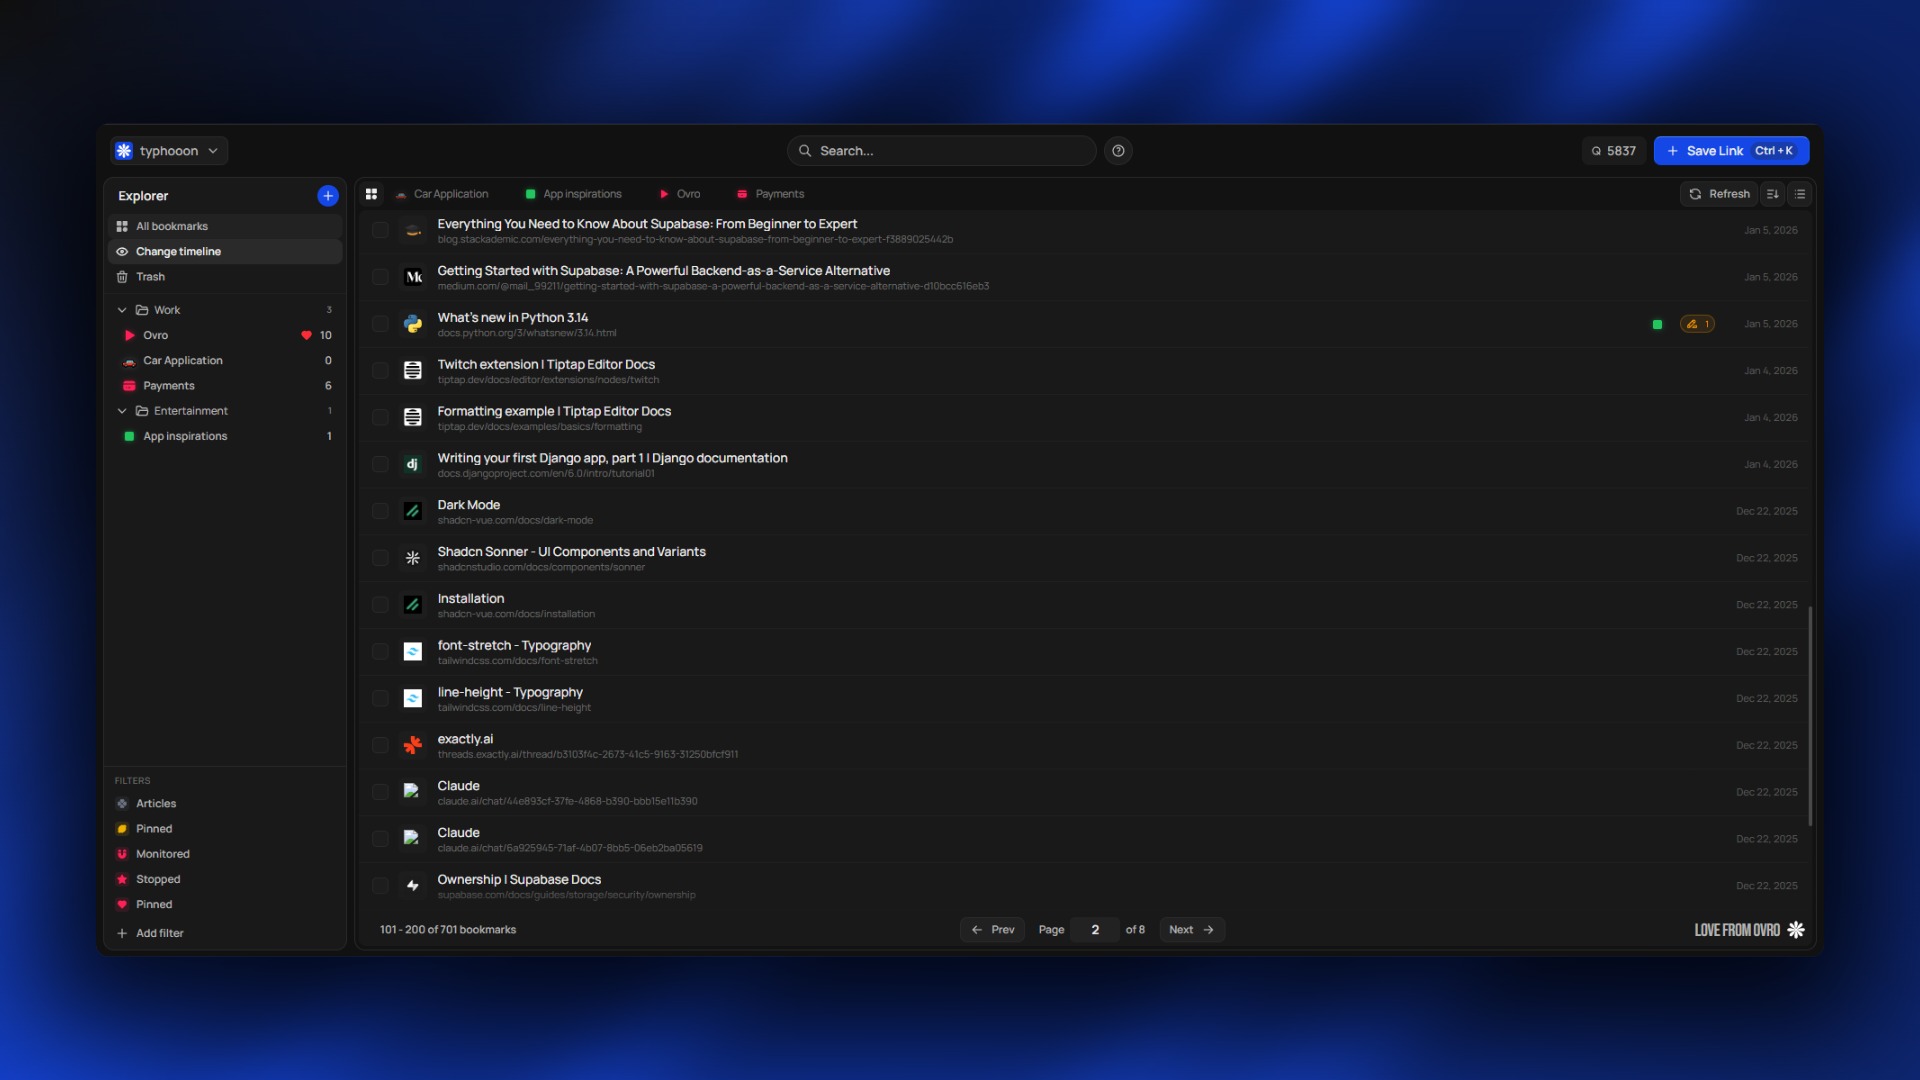Open the Payments folder in the tree

click(225, 386)
